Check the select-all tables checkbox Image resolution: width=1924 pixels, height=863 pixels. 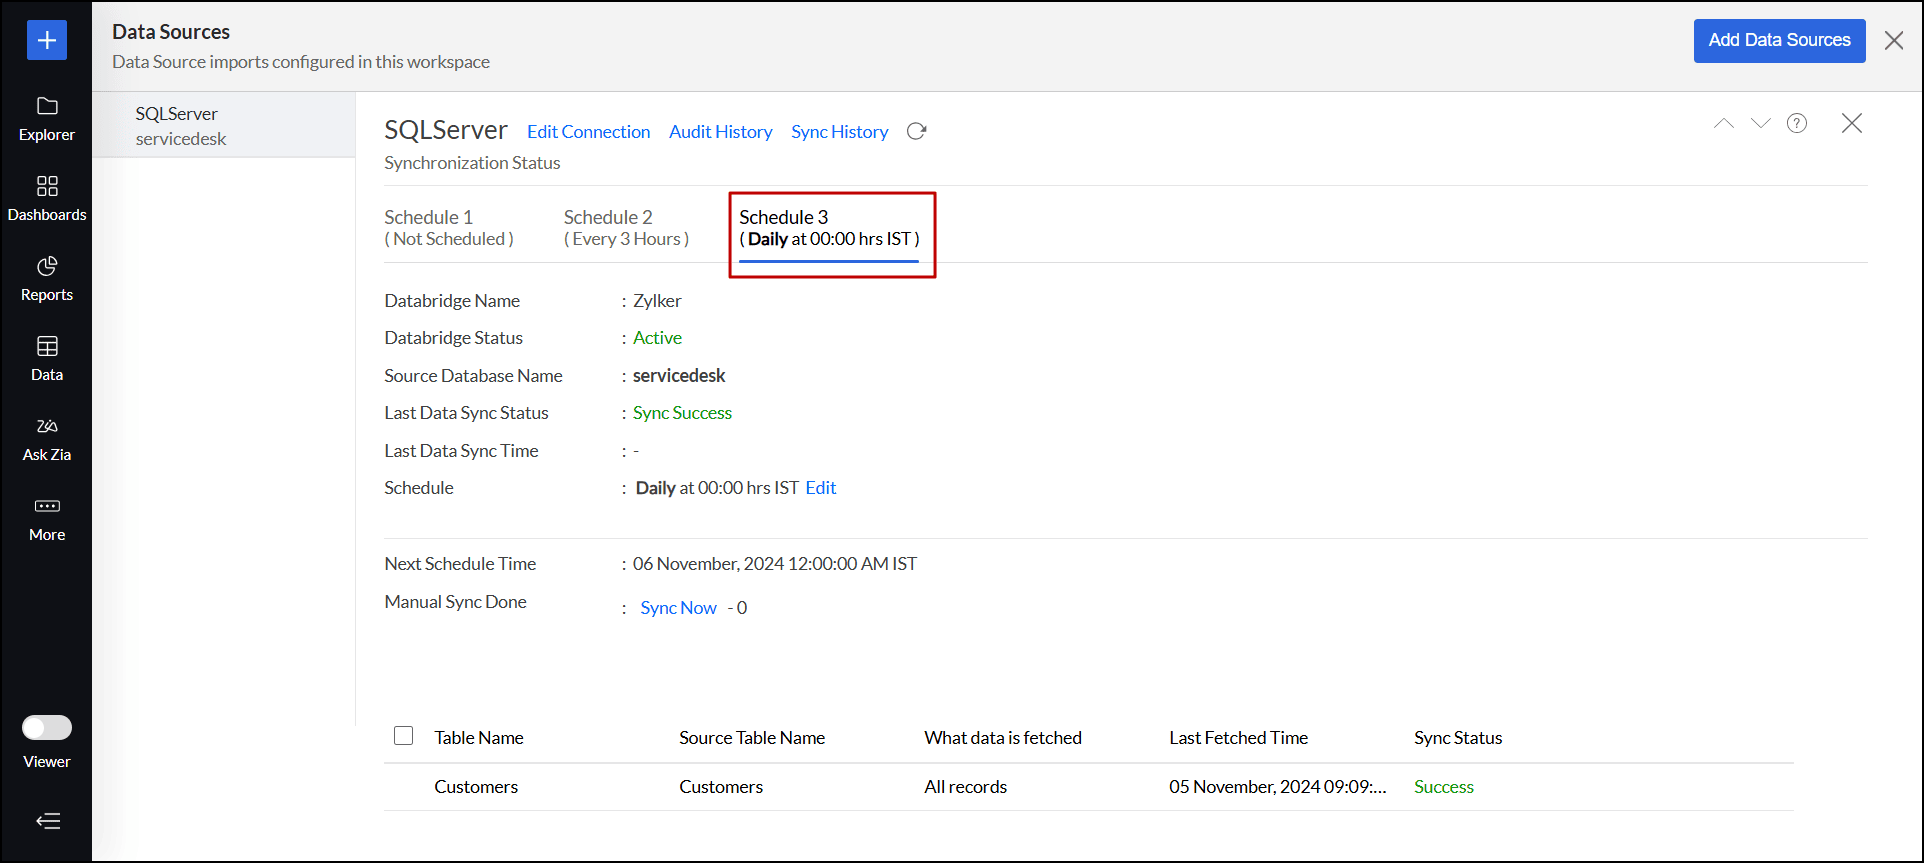click(x=404, y=736)
